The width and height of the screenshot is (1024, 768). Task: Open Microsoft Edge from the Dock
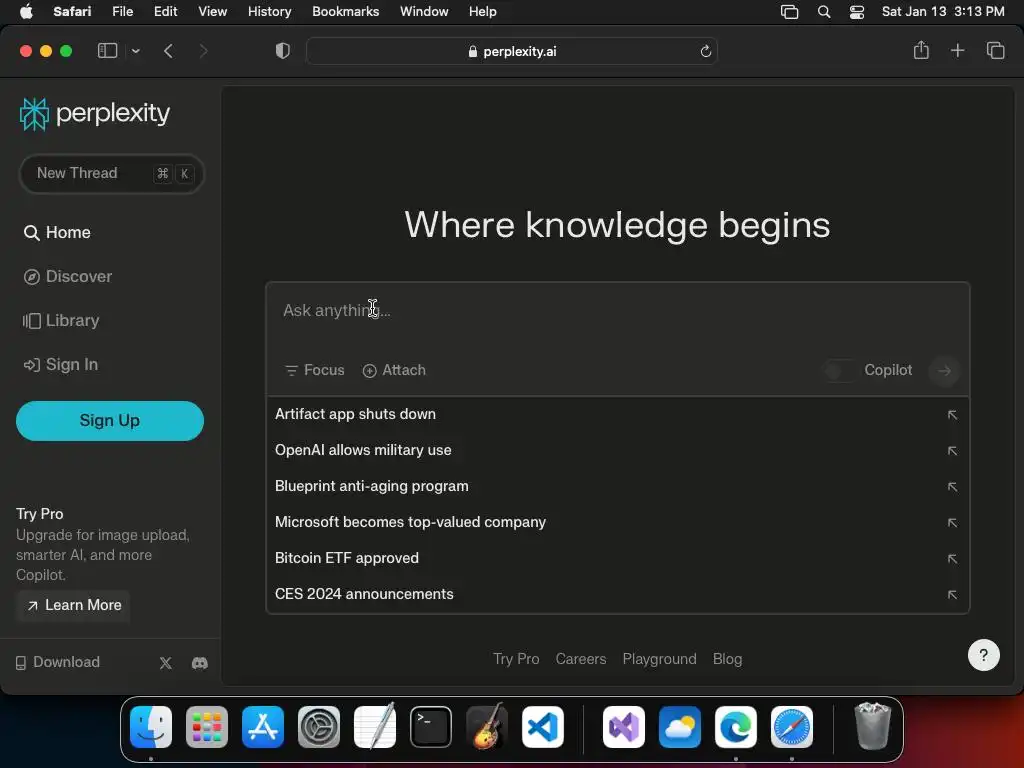[x=736, y=727]
